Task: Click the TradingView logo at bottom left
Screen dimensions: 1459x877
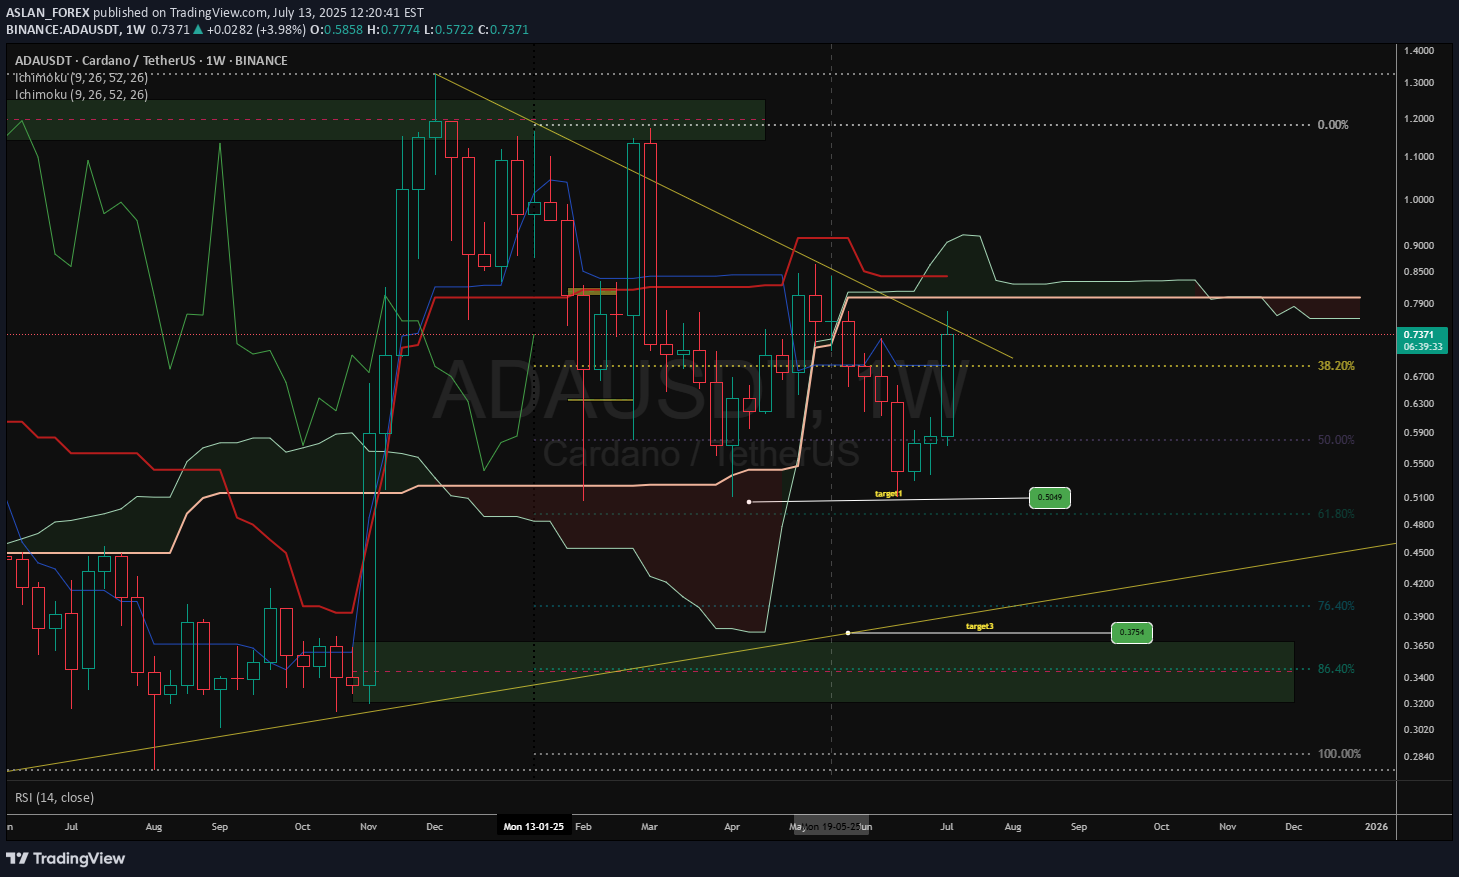Action: 66,858
